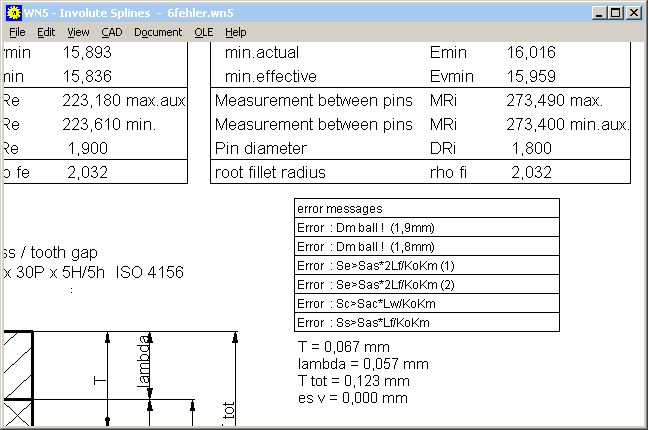Open the Edit menu
Screen dimensions: 648x430
(46, 32)
